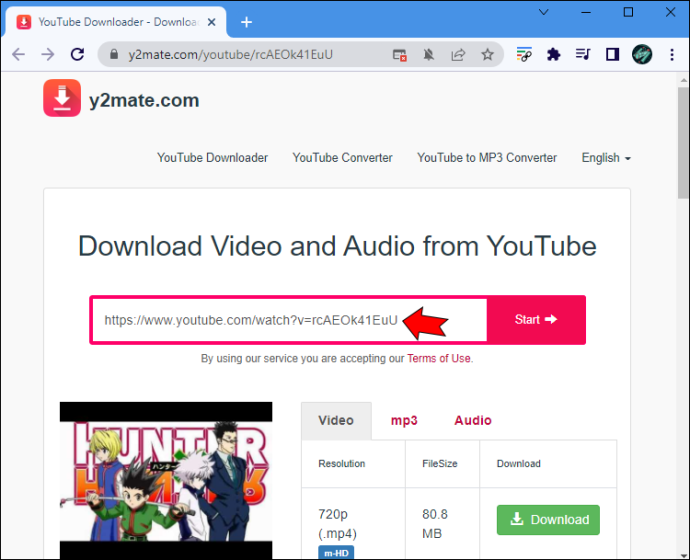
Task: Open the YouTube Converter nav link
Action: pos(342,157)
